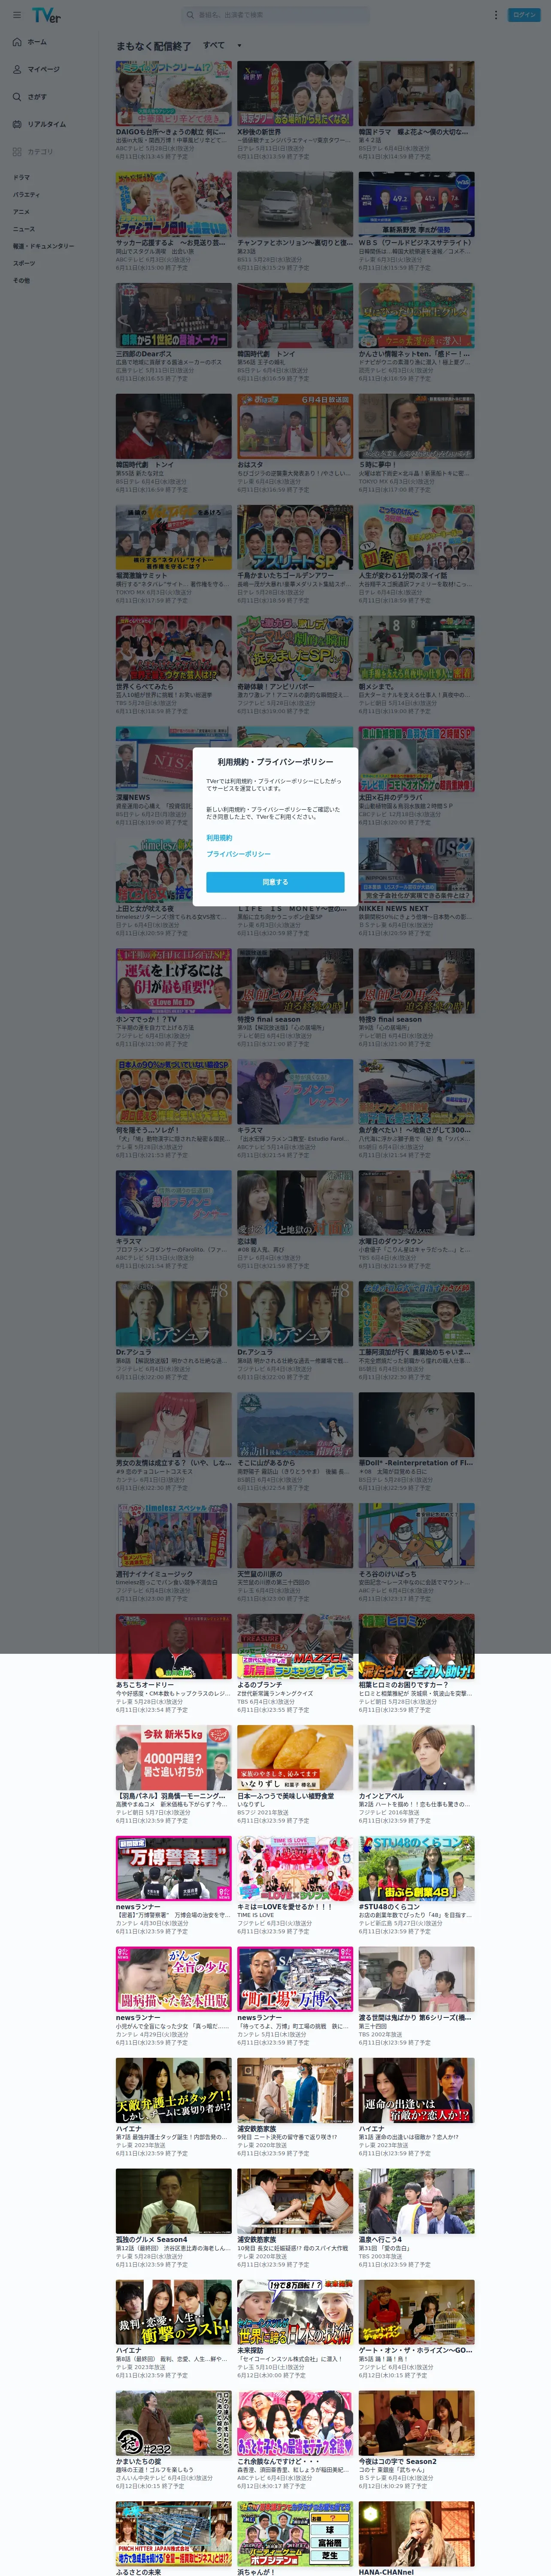Image resolution: width=551 pixels, height=2576 pixels.
Task: Open 未来探訪 thumbnail
Action: coord(295,2312)
